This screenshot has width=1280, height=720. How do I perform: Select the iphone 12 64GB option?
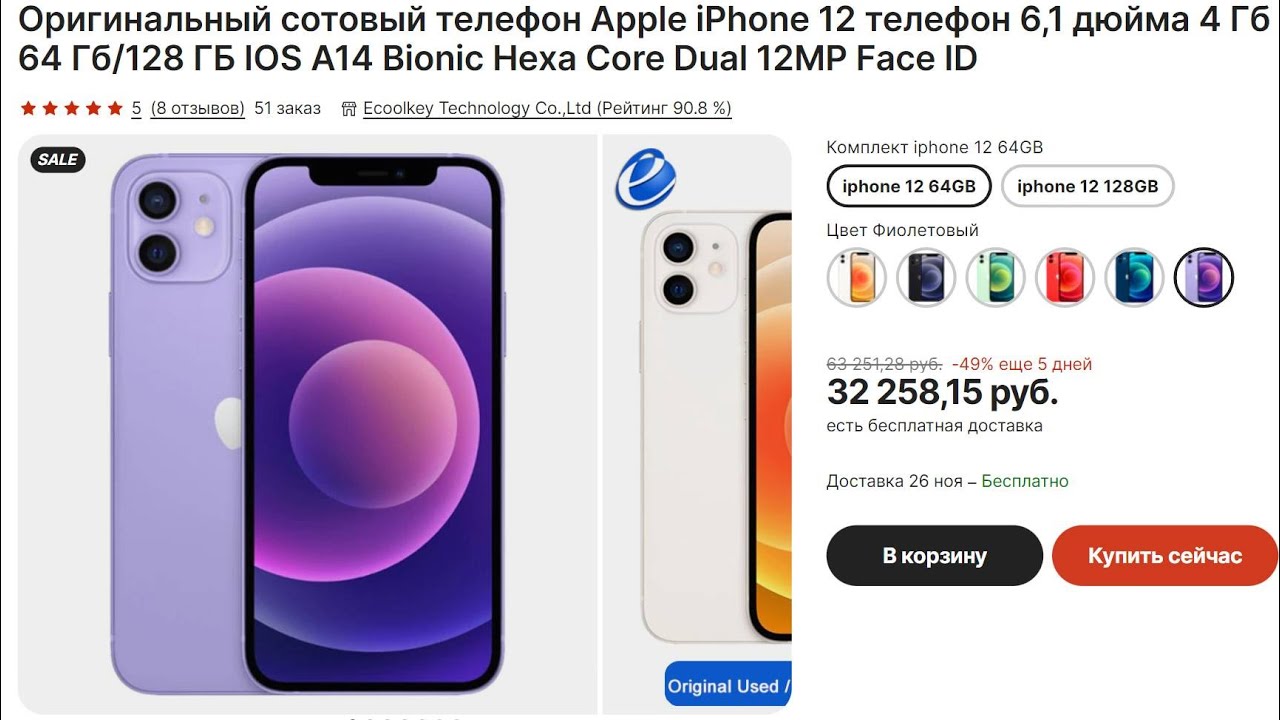point(908,186)
